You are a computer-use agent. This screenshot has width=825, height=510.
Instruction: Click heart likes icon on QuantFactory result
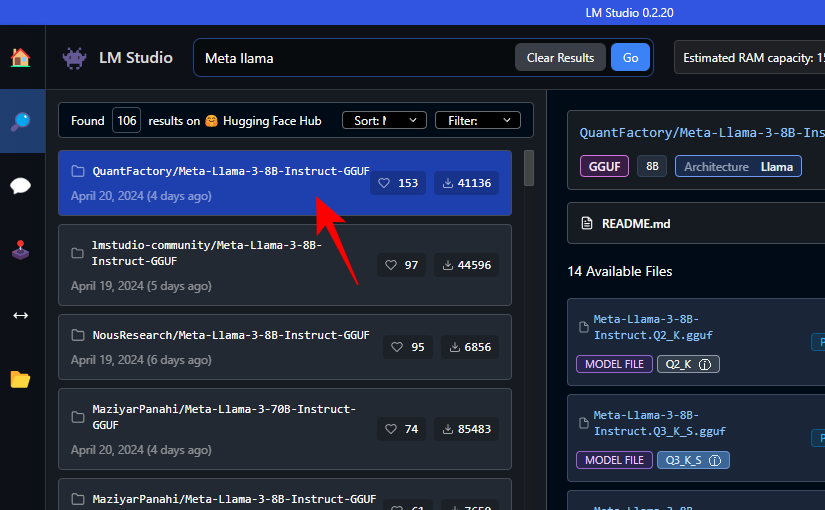coord(384,183)
